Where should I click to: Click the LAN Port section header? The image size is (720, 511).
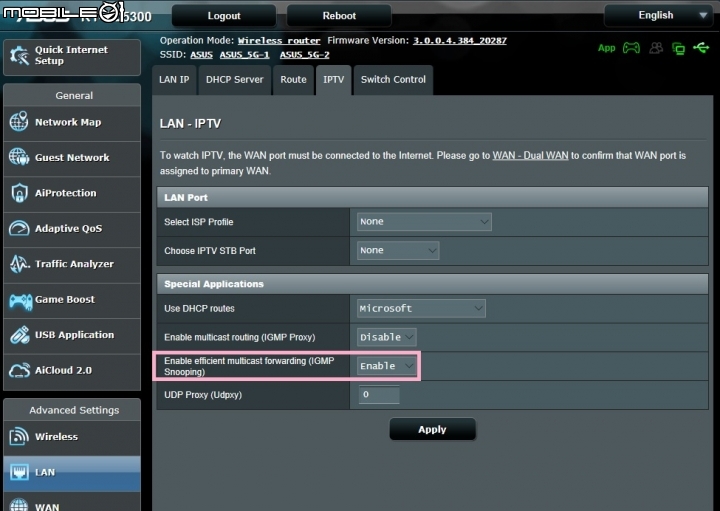click(432, 197)
